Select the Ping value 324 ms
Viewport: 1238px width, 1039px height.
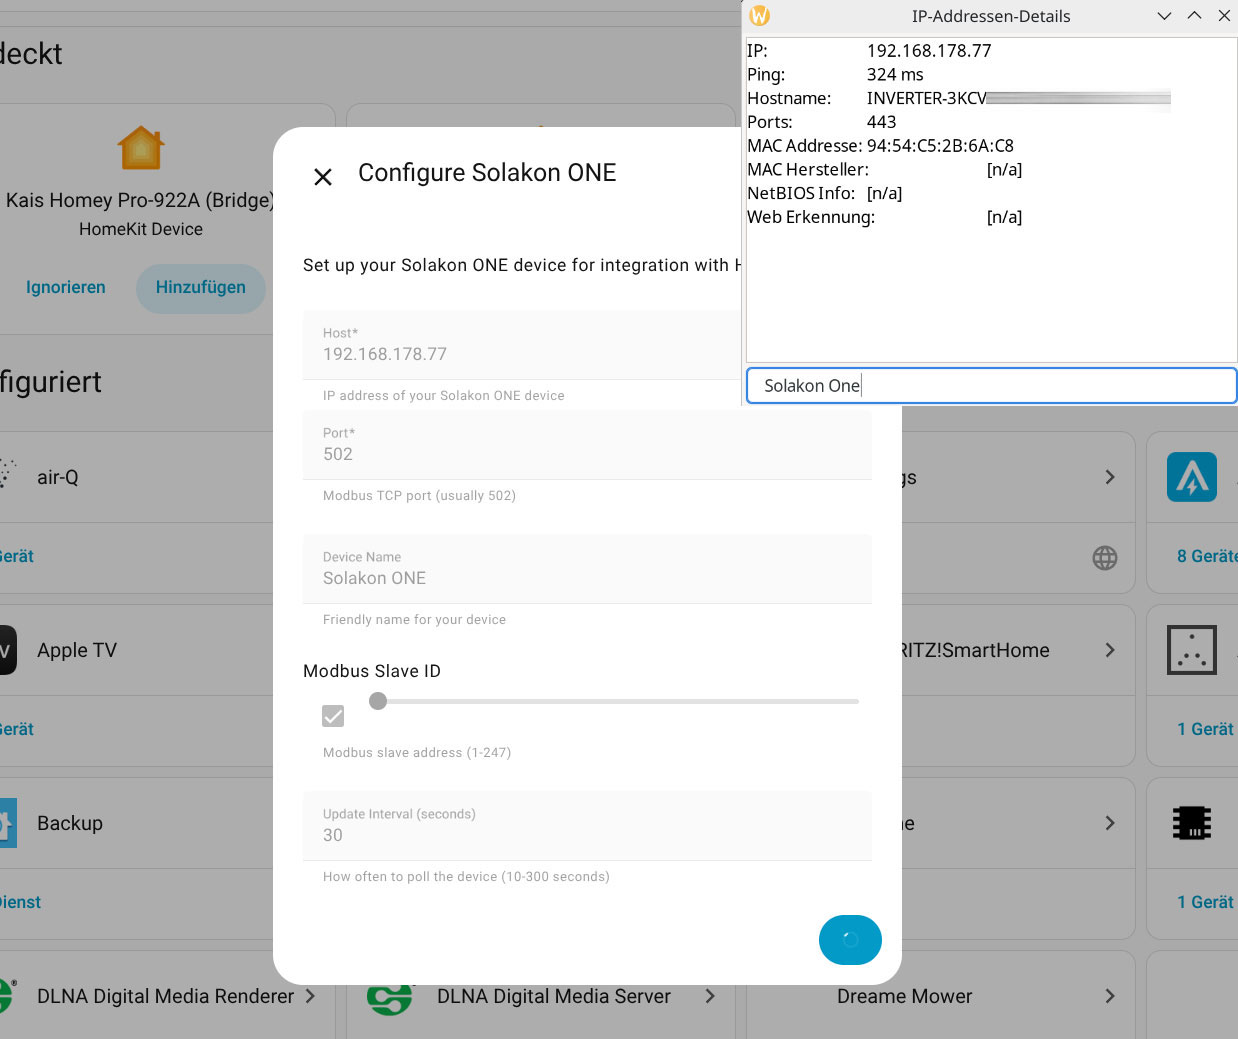click(895, 75)
